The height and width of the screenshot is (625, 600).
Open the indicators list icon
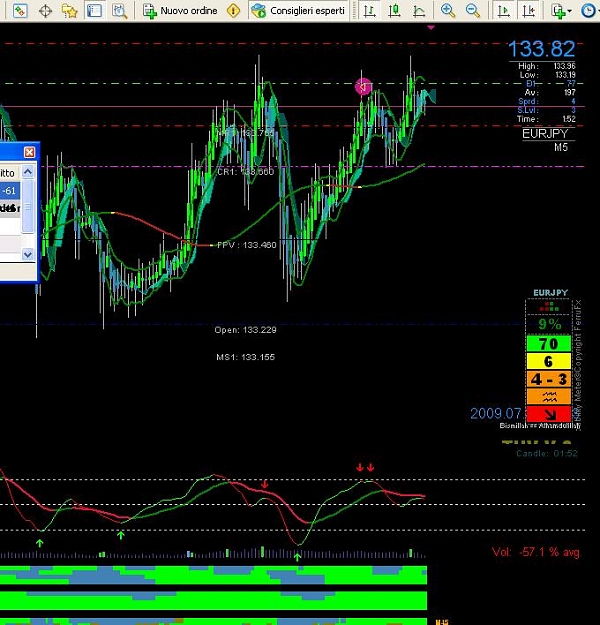[558, 11]
